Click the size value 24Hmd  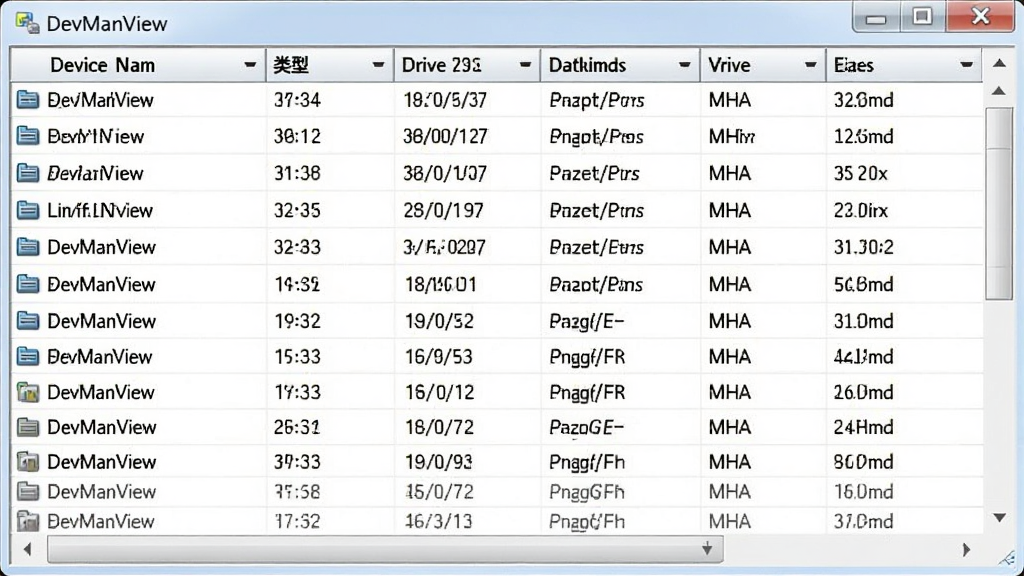[863, 427]
